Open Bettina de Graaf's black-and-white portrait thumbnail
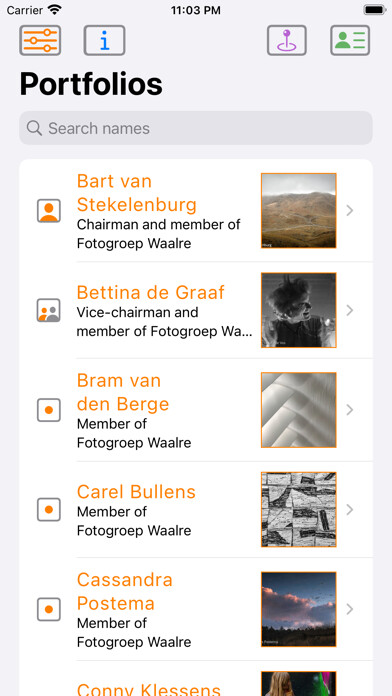Viewport: 392px width, 696px height. click(299, 310)
